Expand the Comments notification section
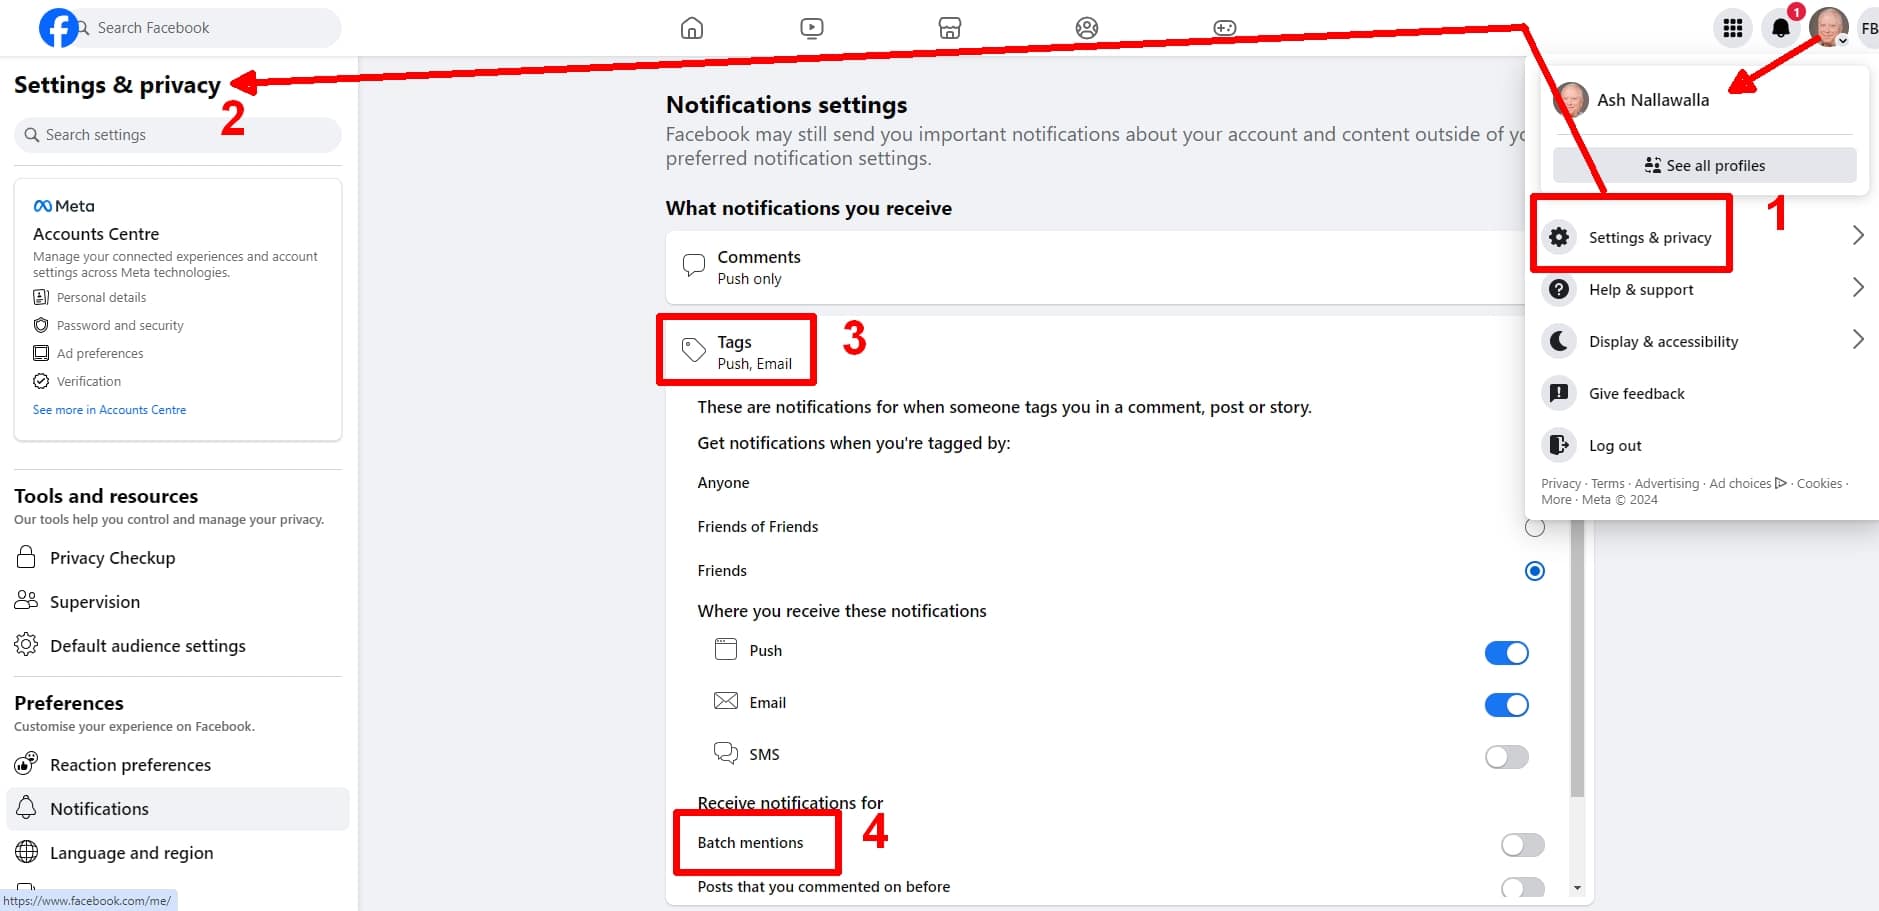This screenshot has height=911, width=1879. click(x=1096, y=267)
